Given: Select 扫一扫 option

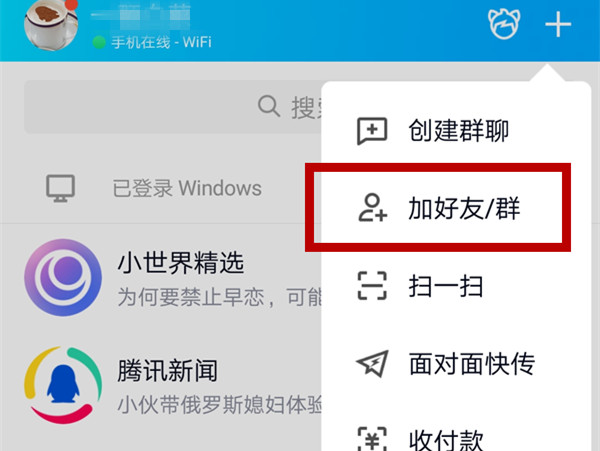Looking at the screenshot, I should (446, 286).
